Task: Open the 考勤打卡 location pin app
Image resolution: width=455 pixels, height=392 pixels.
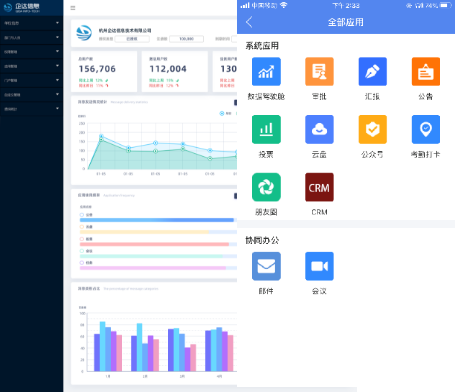Action: tap(426, 129)
